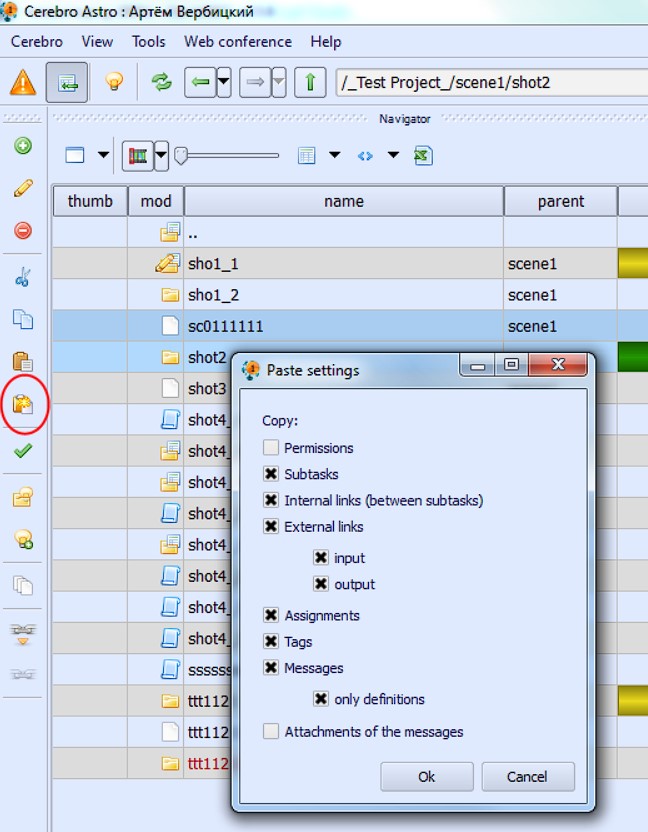Toggle the Tags checkbox
Screen dimensions: 648x832
pyautogui.click(x=271, y=642)
